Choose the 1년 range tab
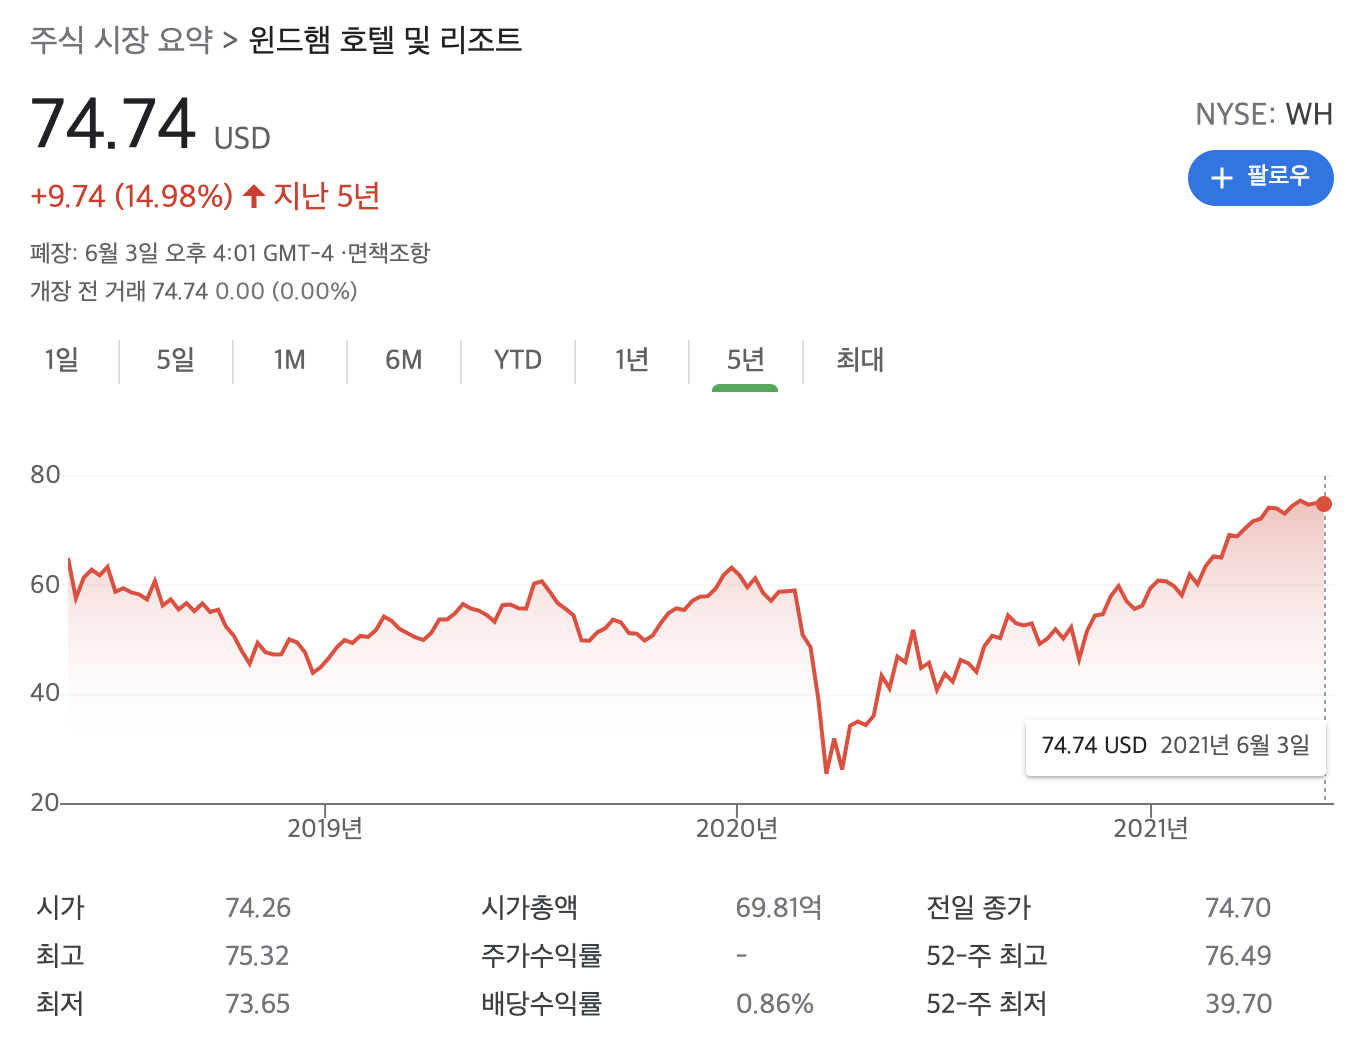 [631, 360]
